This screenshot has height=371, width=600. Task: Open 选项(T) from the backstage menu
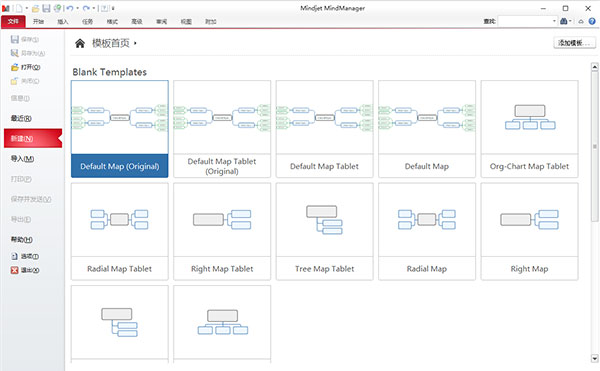(x=25, y=256)
